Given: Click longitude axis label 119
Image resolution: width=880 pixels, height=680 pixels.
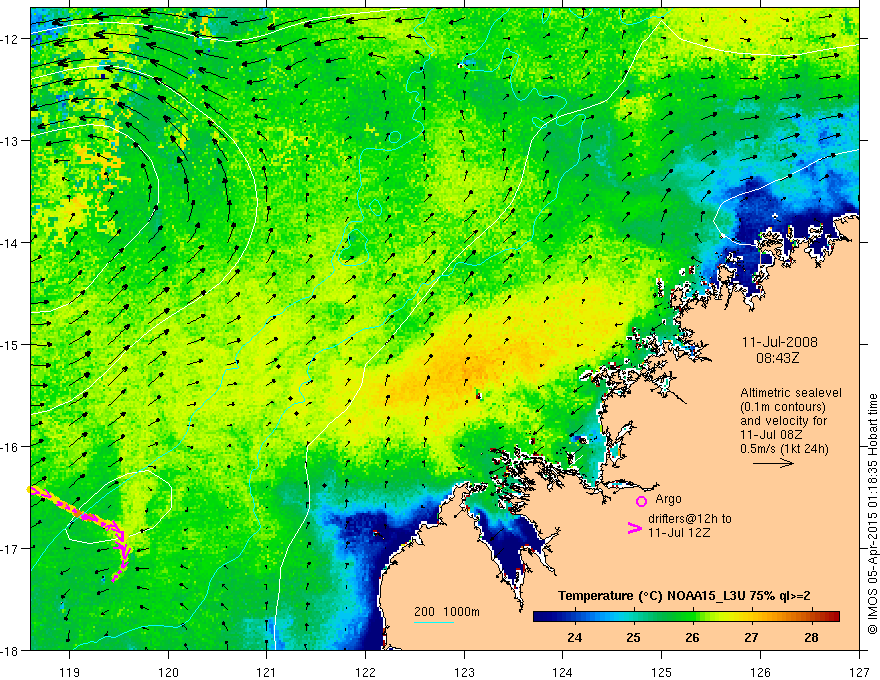Looking at the screenshot, I should [70, 672].
